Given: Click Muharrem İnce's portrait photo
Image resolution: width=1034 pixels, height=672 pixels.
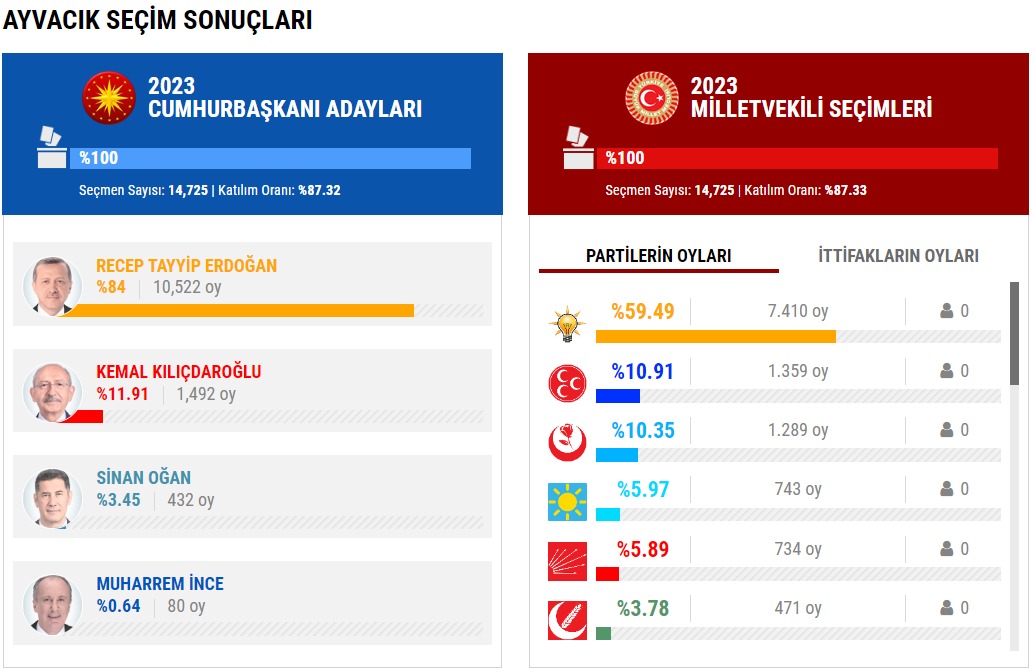Looking at the screenshot, I should pos(52,603).
